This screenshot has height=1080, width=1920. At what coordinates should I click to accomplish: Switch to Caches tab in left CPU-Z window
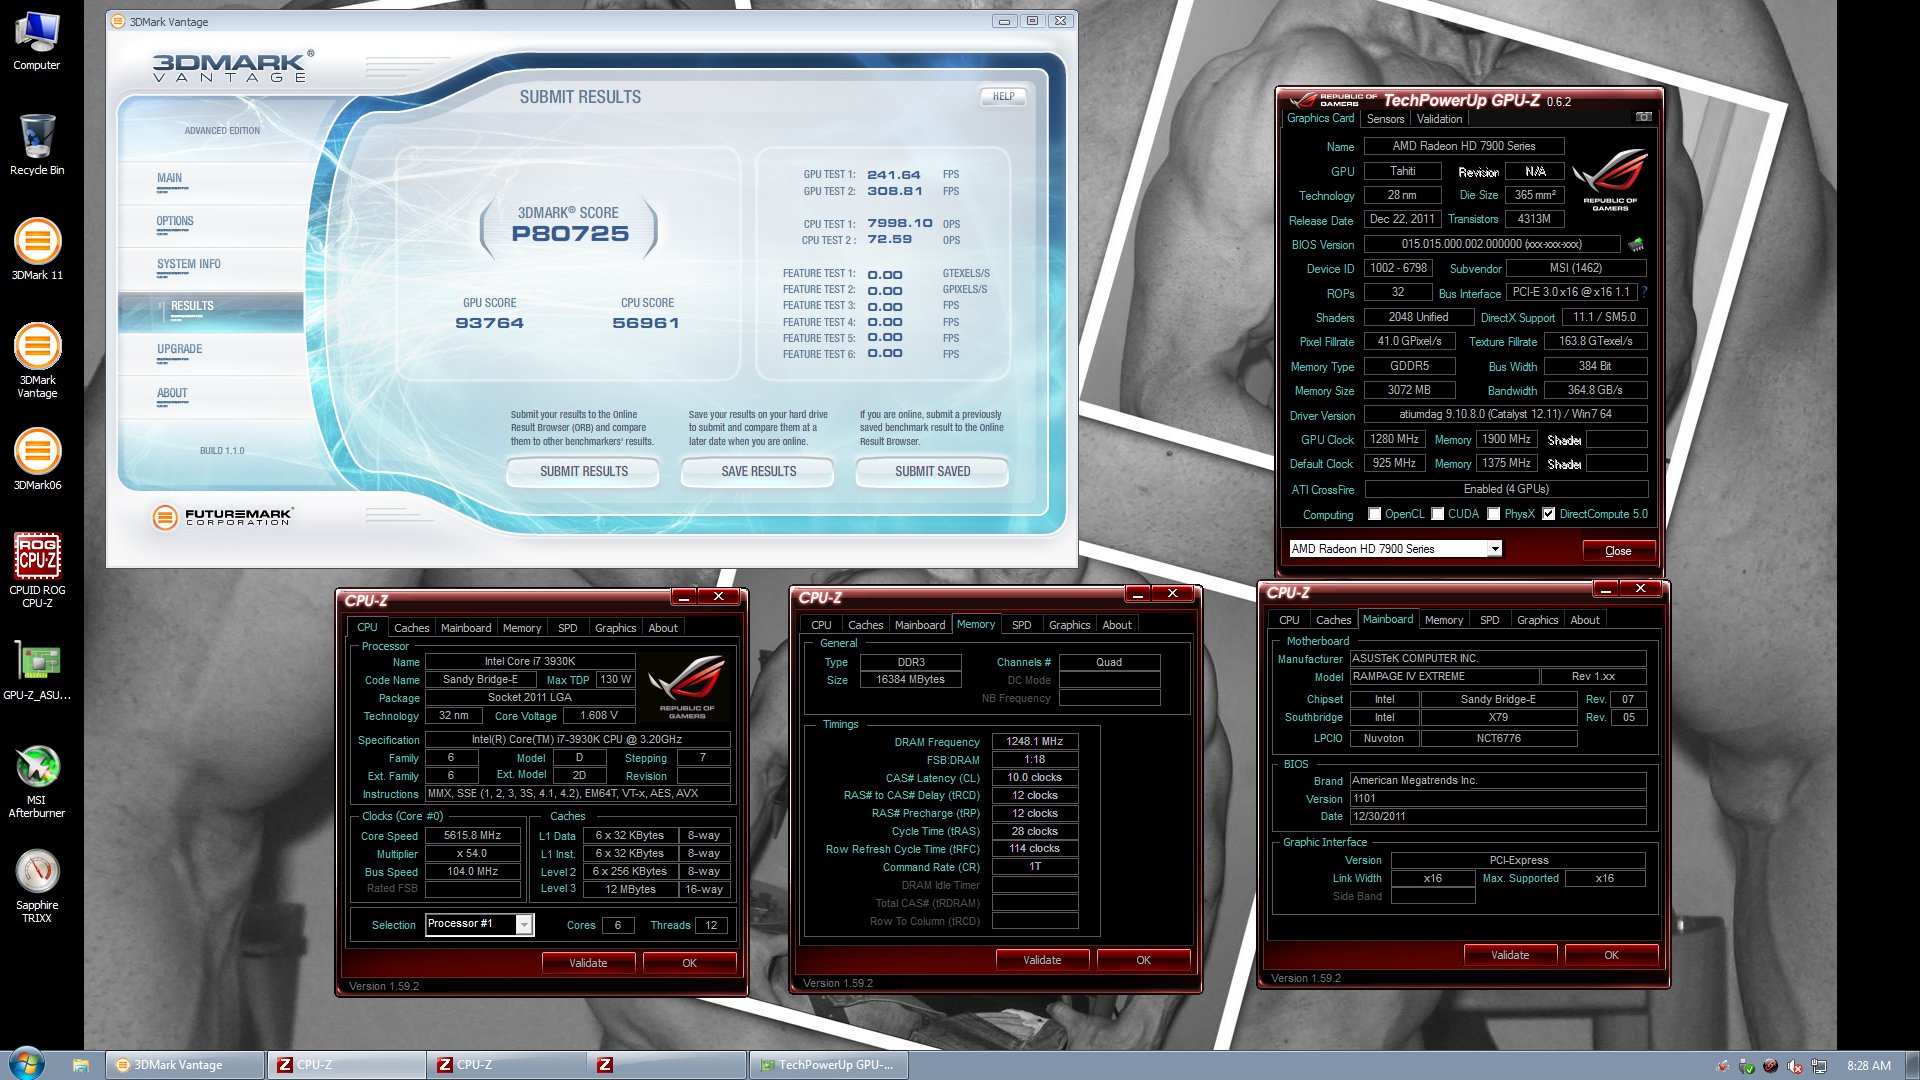(x=411, y=628)
